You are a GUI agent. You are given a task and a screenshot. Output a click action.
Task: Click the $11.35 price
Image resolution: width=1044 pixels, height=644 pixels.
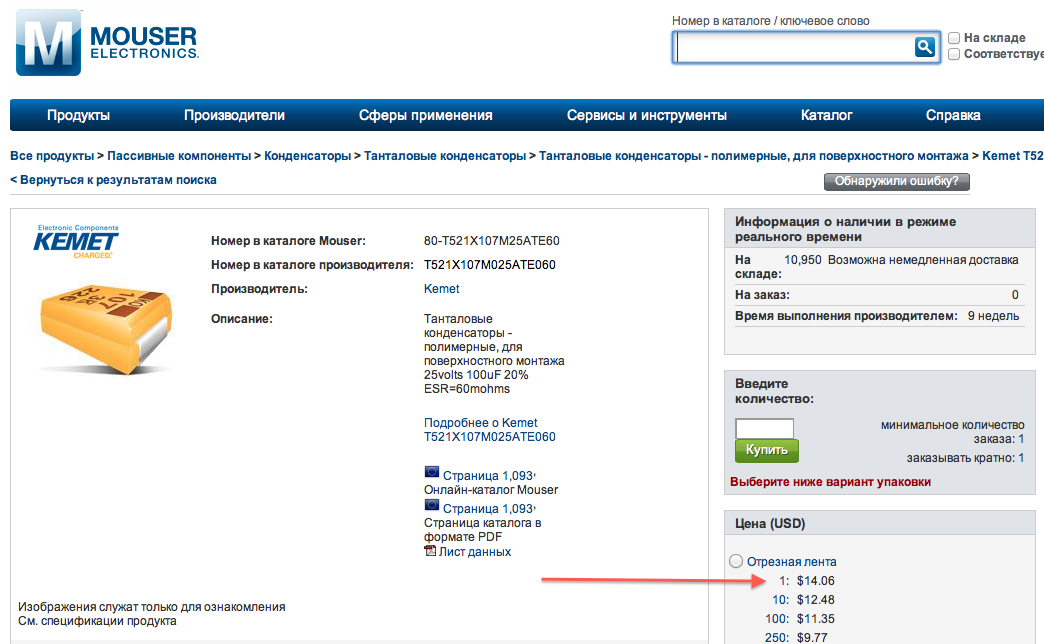[816, 619]
